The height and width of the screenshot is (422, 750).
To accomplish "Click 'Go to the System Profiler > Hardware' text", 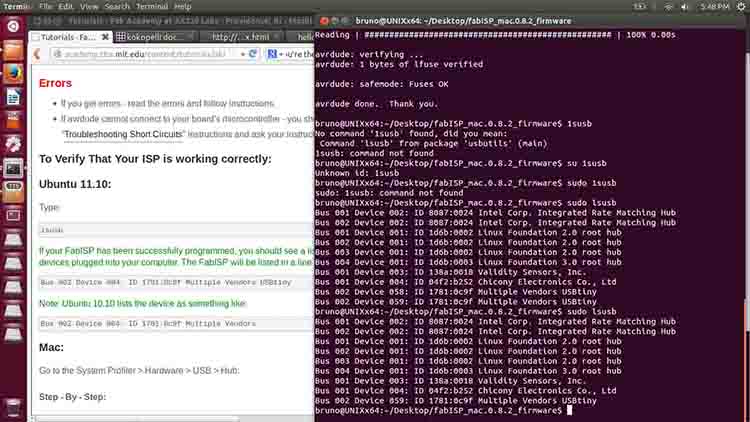I will coord(139,371).
